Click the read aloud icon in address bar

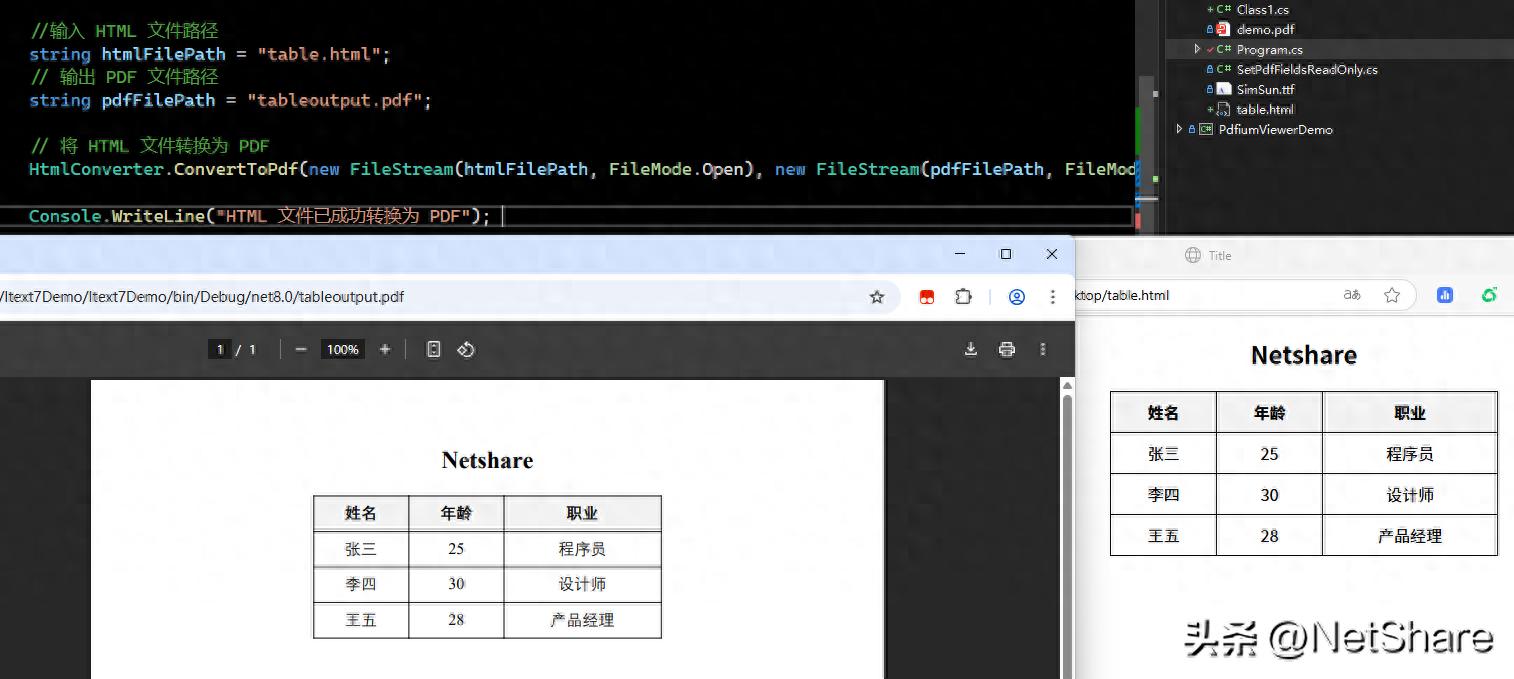pos(1352,295)
